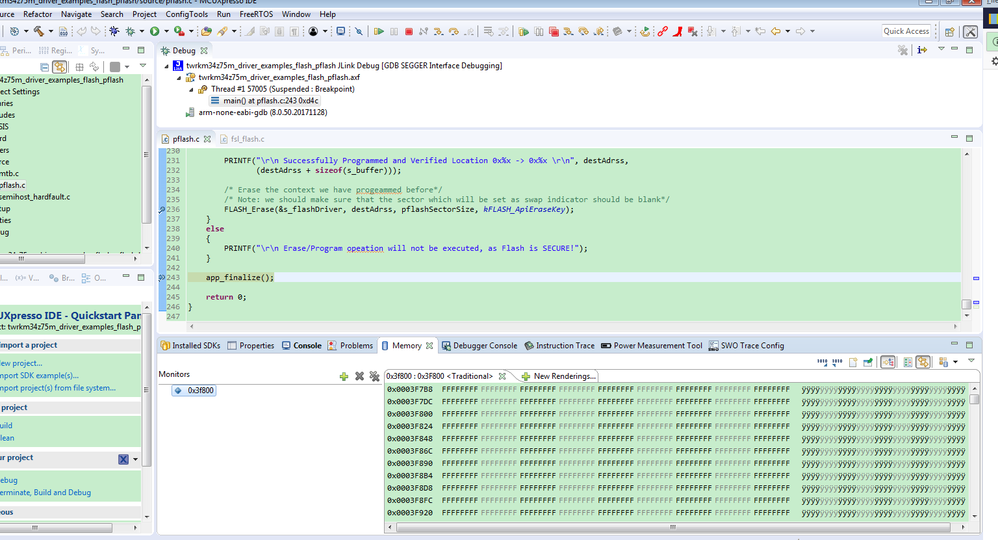Click the red chain link icon in toolbar
The height and width of the screenshot is (540, 998).
tap(663, 31)
